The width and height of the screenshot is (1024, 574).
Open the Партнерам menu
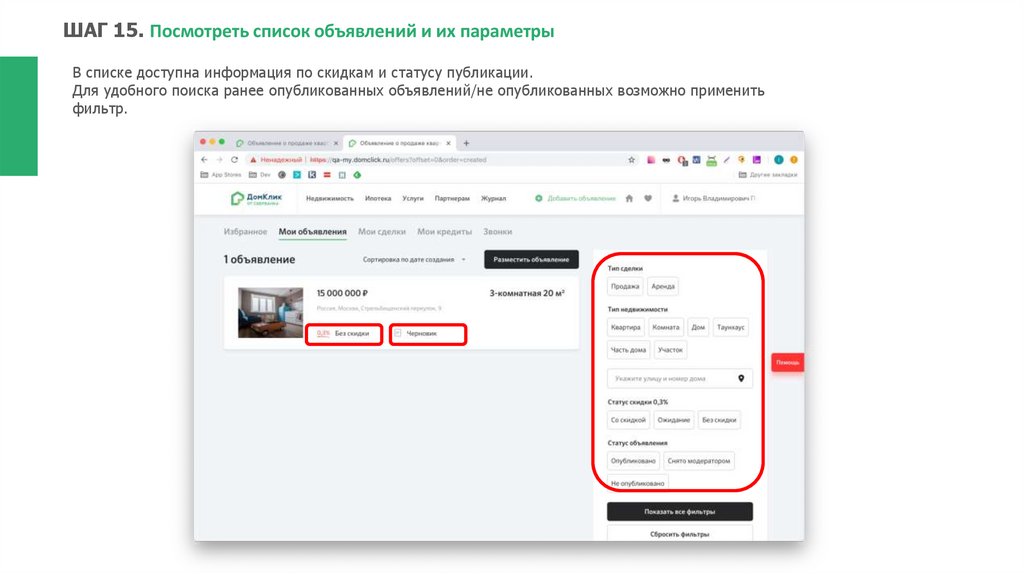point(452,199)
